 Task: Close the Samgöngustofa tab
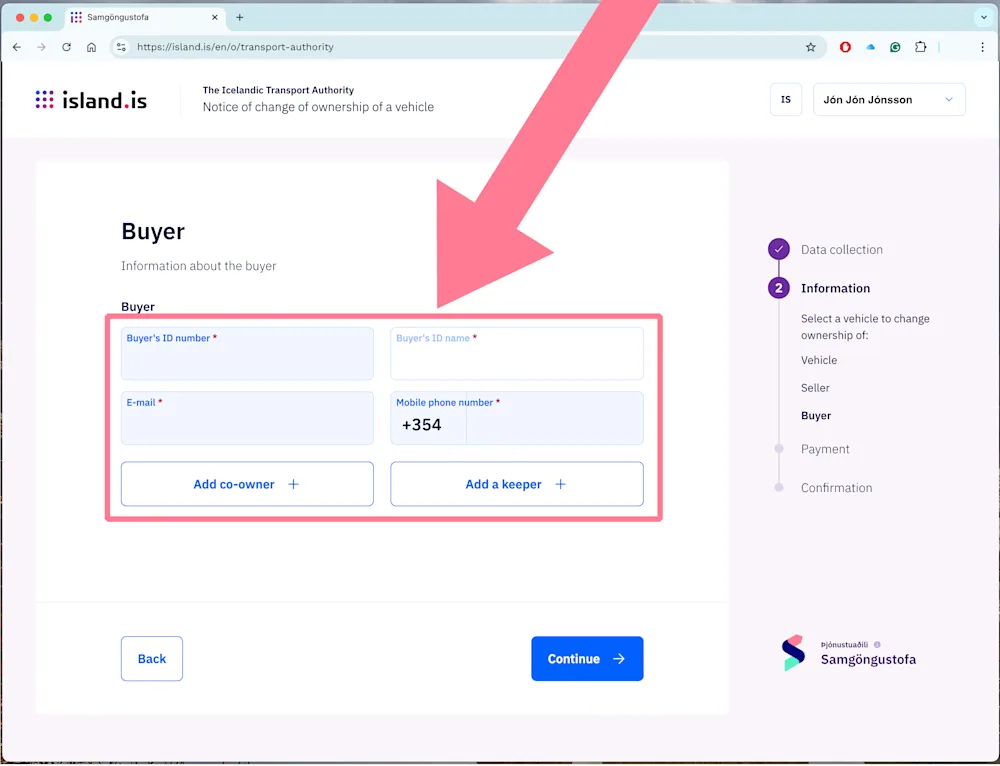tap(215, 17)
